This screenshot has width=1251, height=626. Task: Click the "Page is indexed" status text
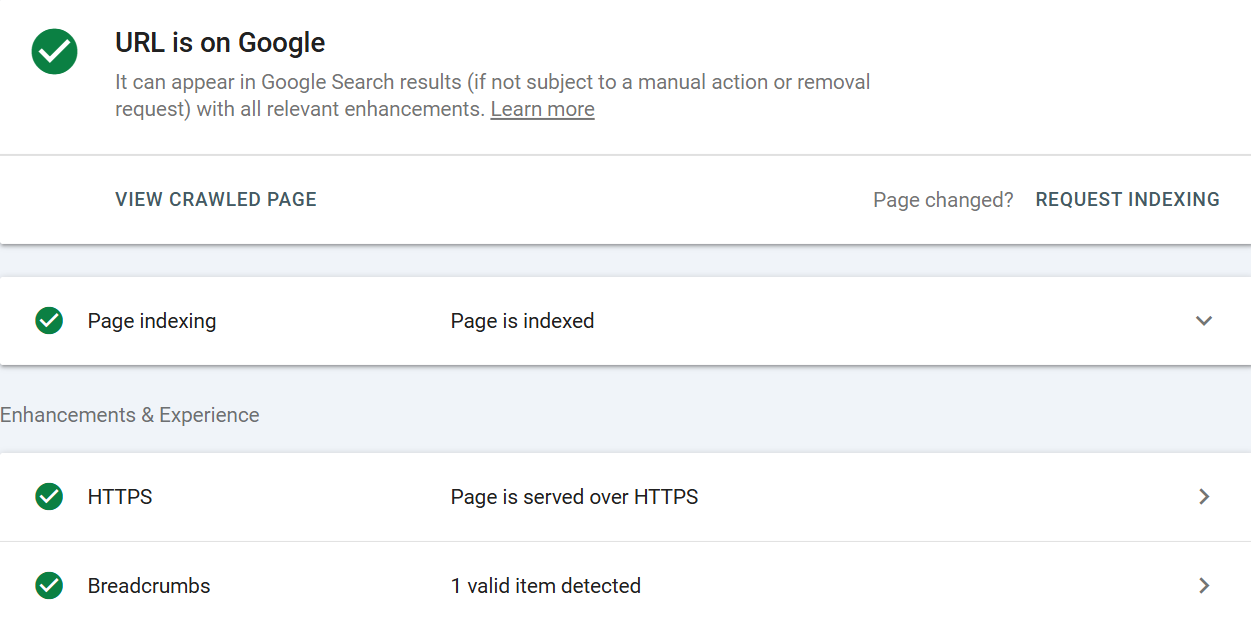522,321
